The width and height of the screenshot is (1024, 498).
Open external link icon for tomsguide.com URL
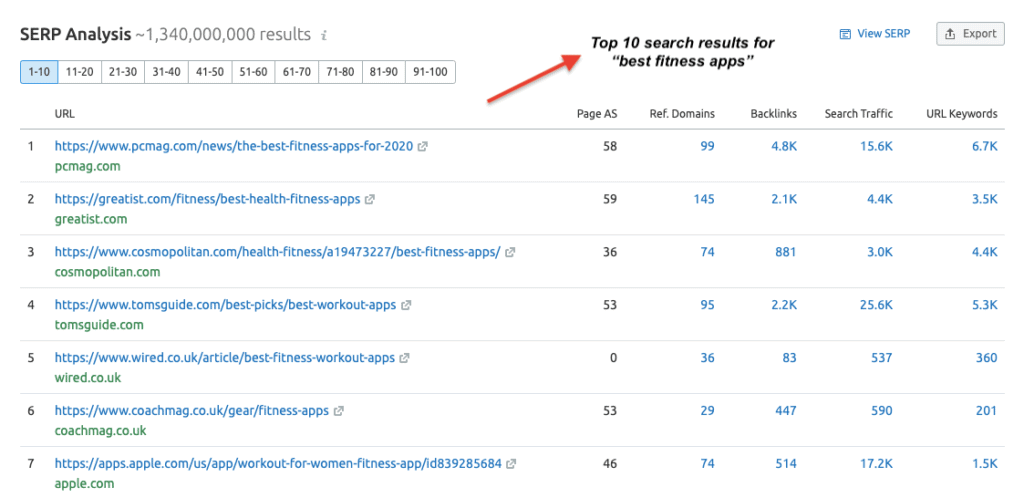pyautogui.click(x=406, y=305)
